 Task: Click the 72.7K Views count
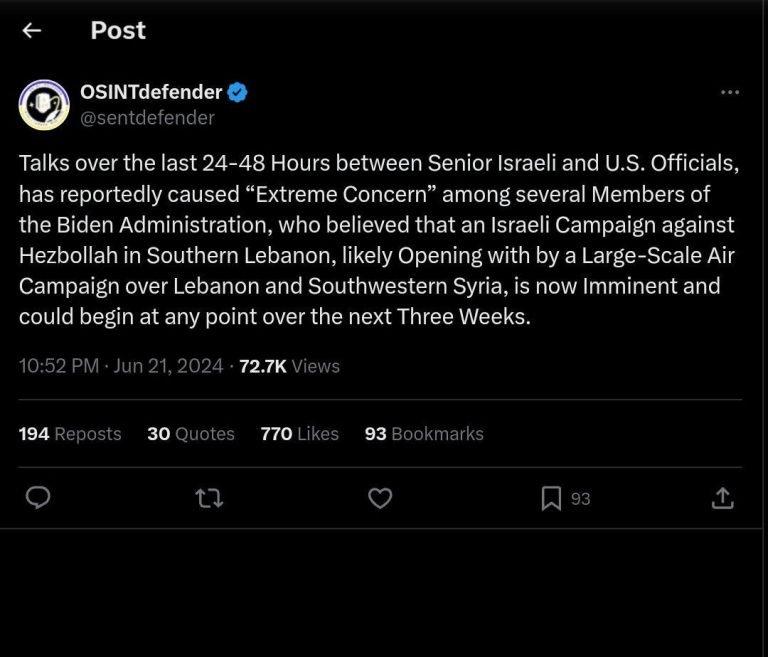(289, 366)
